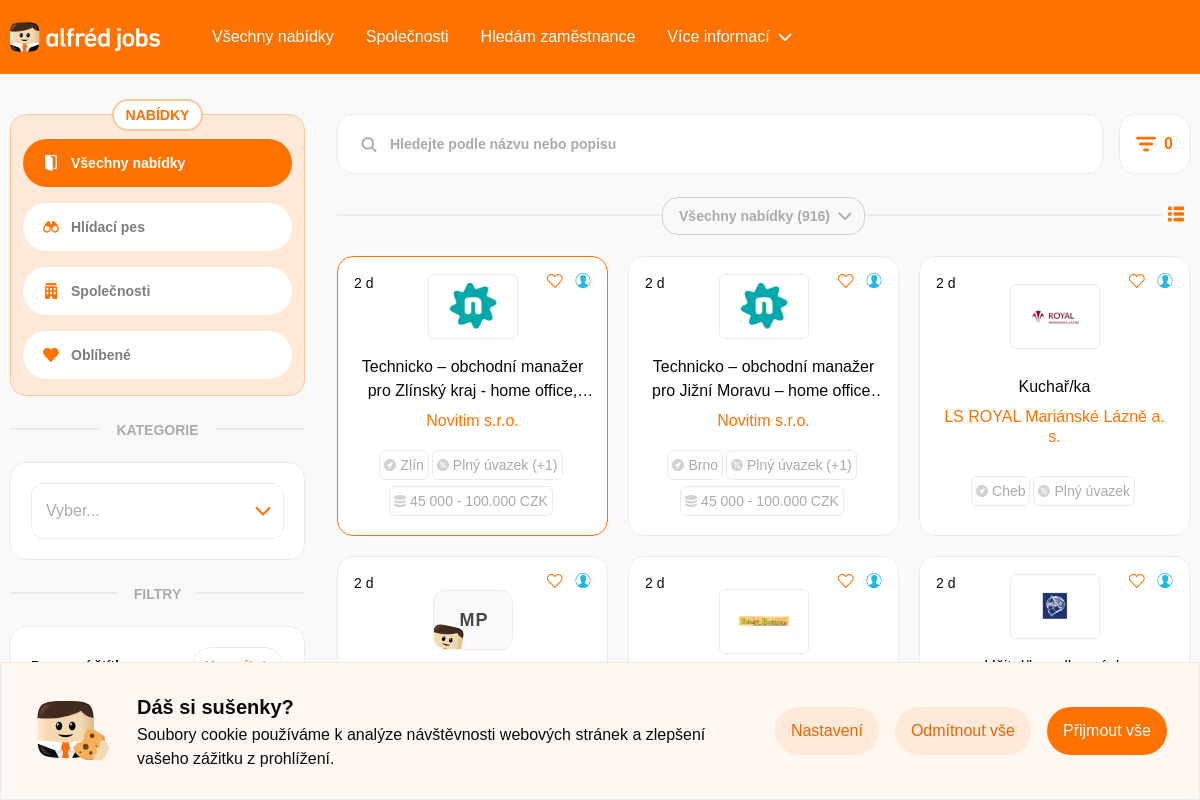This screenshot has height=800, width=1200.
Task: Favorite the MP company job card
Action: 555,581
